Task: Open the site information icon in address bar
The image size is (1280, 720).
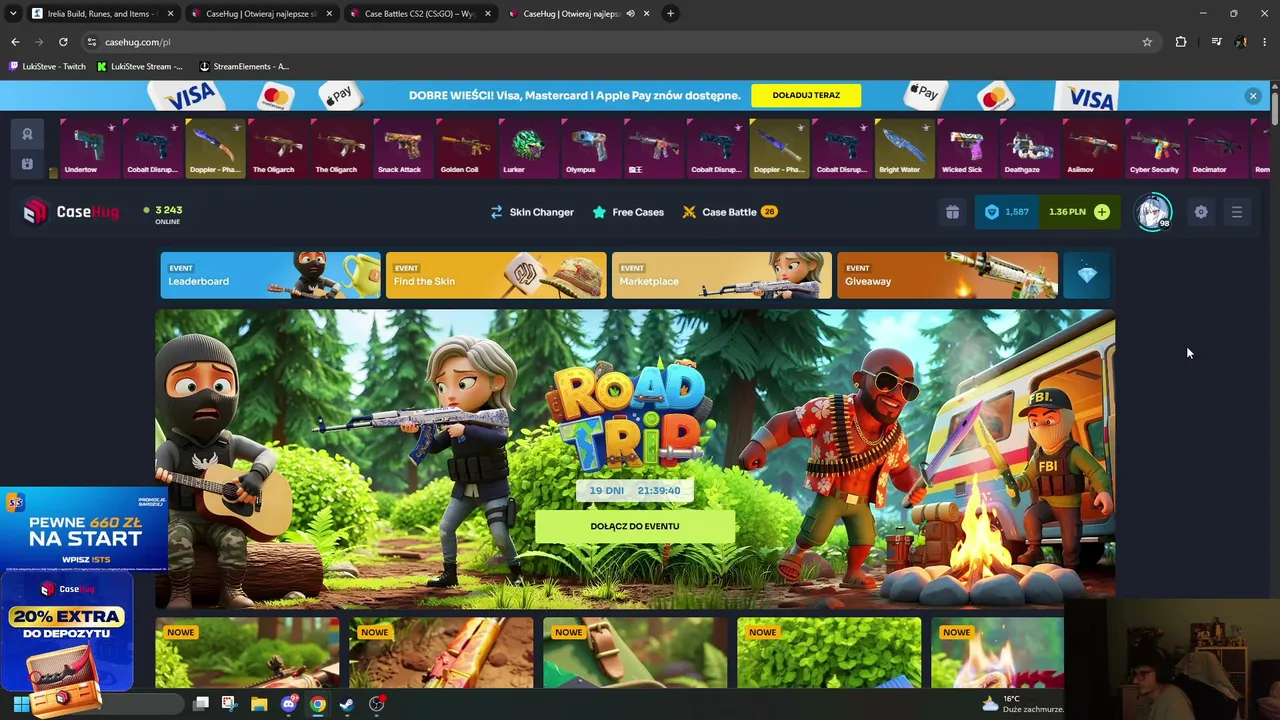Action: (x=92, y=42)
